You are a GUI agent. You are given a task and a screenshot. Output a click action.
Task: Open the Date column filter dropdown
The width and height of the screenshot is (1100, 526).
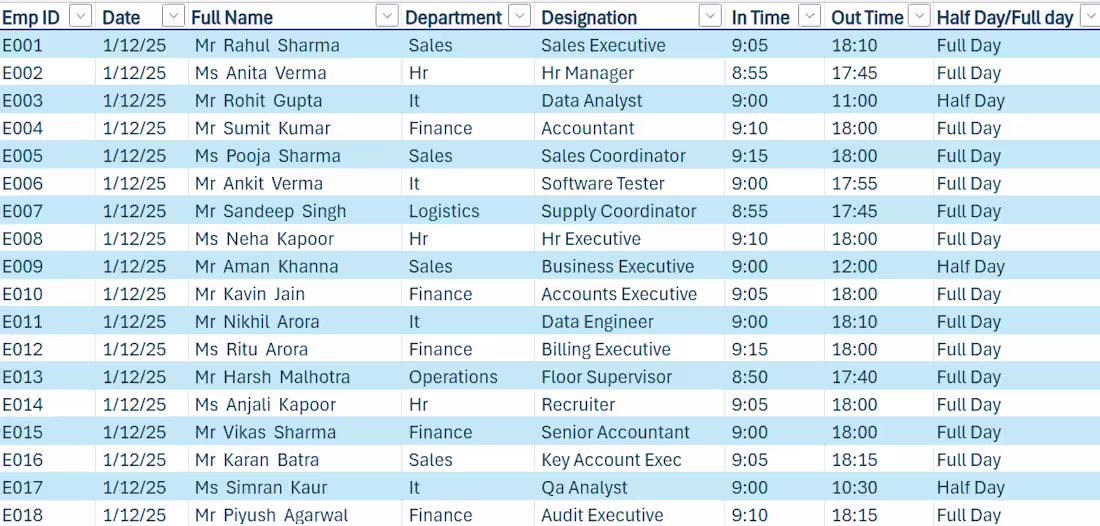tap(173, 16)
